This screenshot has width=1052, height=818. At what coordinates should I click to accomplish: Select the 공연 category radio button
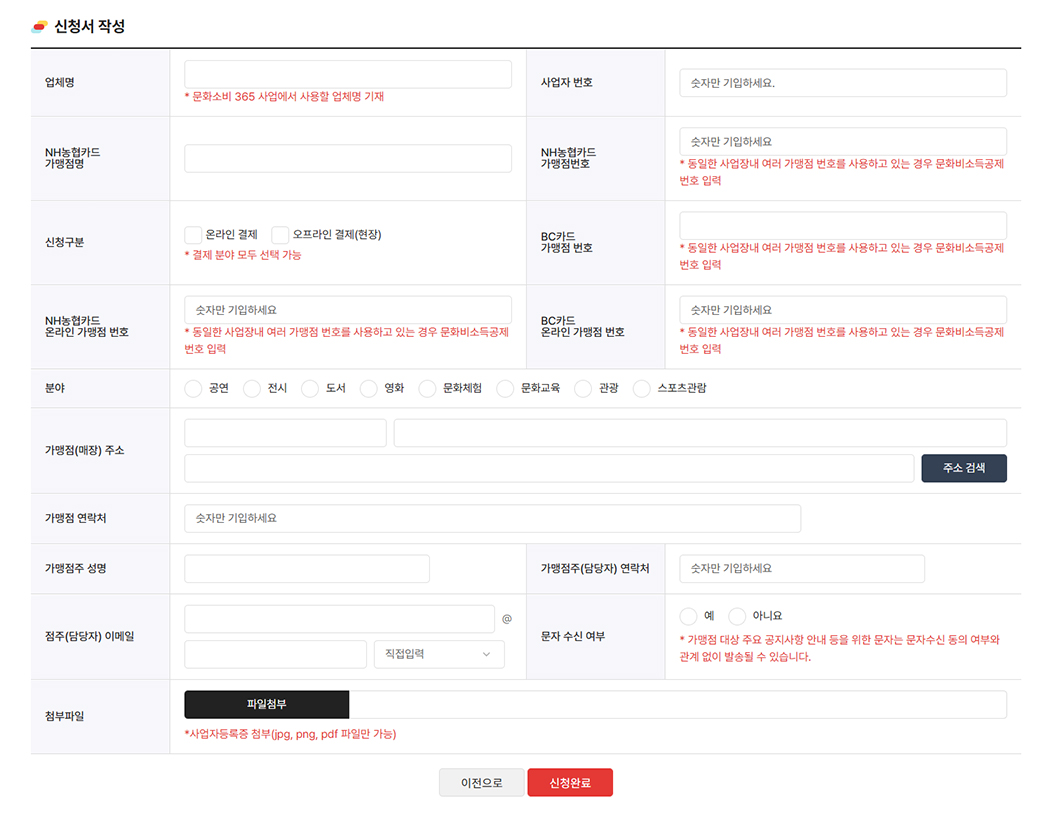coord(193,388)
